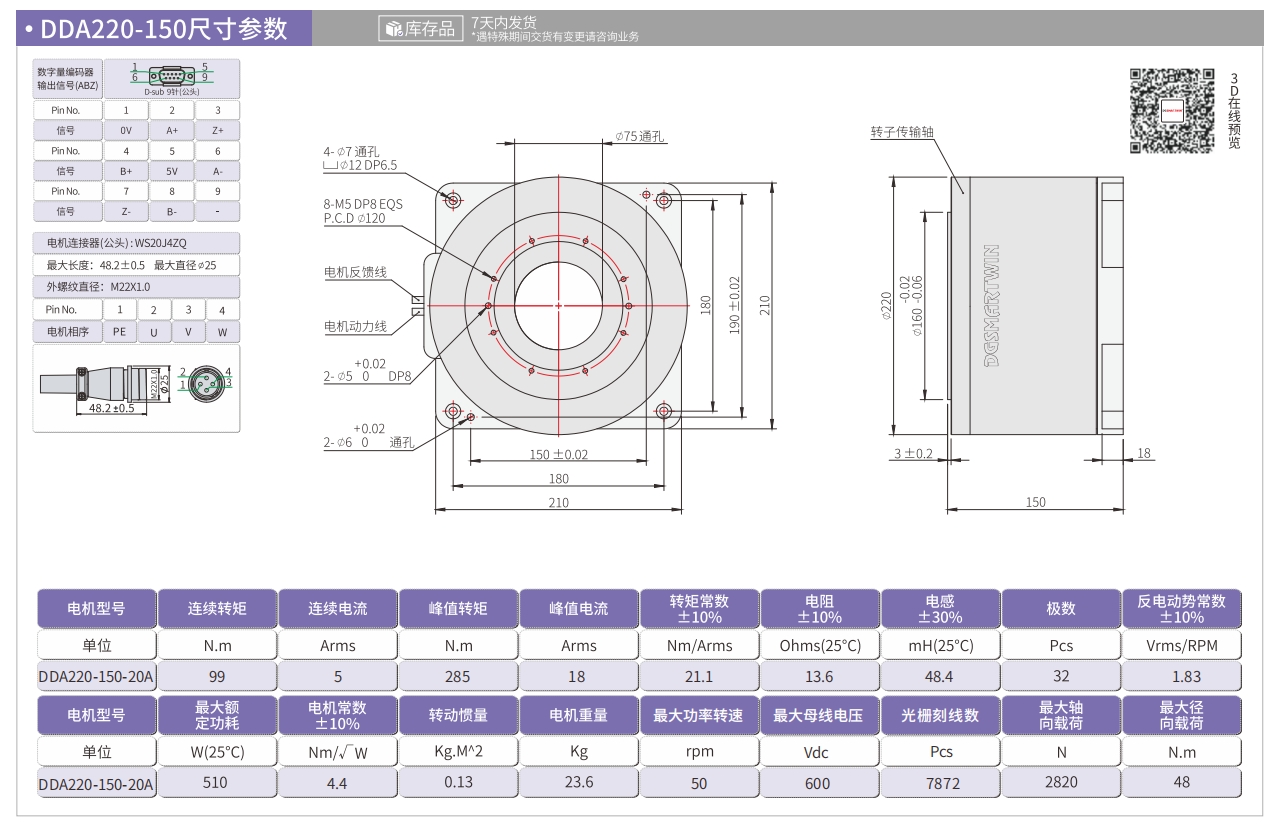The width and height of the screenshot is (1279, 832).
Task: Select the A+ signal cell
Action: [x=172, y=130]
